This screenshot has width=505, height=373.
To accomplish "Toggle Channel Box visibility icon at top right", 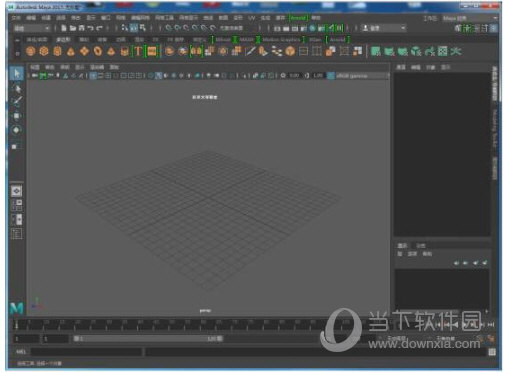I will (494, 28).
